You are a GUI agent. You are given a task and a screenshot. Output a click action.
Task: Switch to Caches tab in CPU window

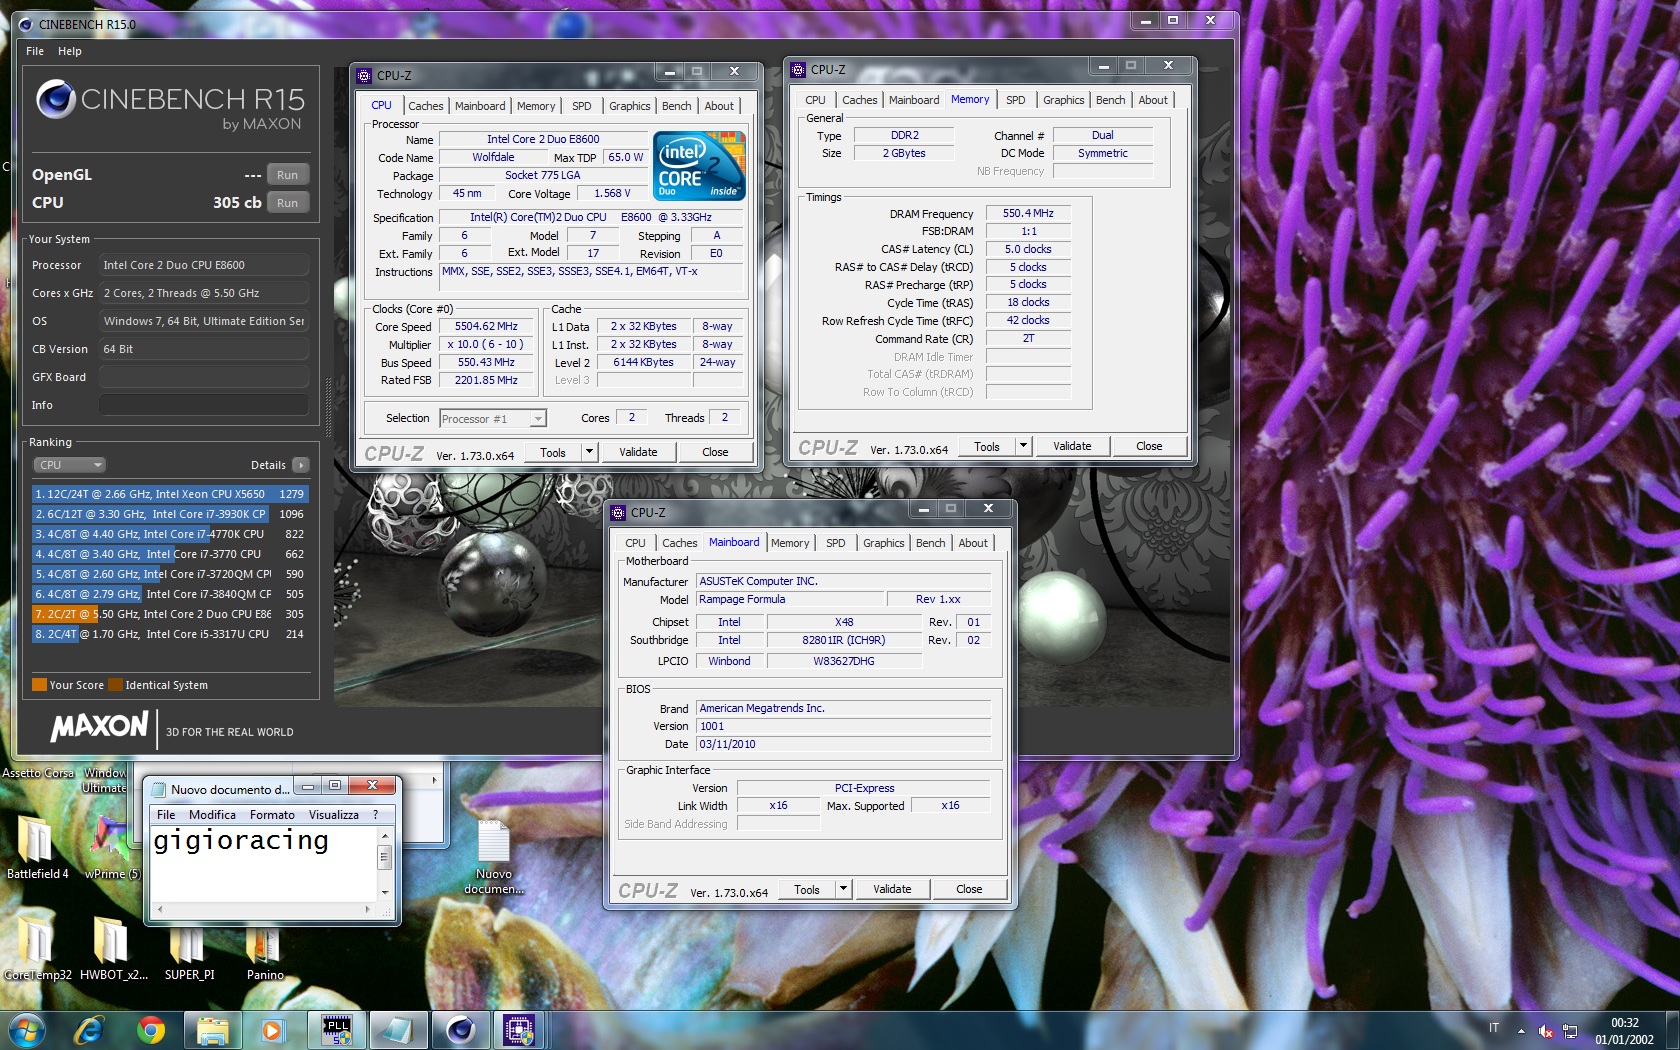coord(426,106)
